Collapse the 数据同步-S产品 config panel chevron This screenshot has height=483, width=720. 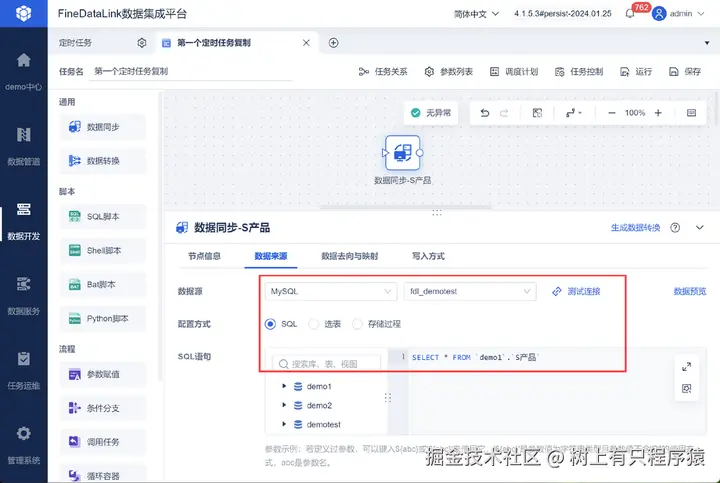pos(699,228)
